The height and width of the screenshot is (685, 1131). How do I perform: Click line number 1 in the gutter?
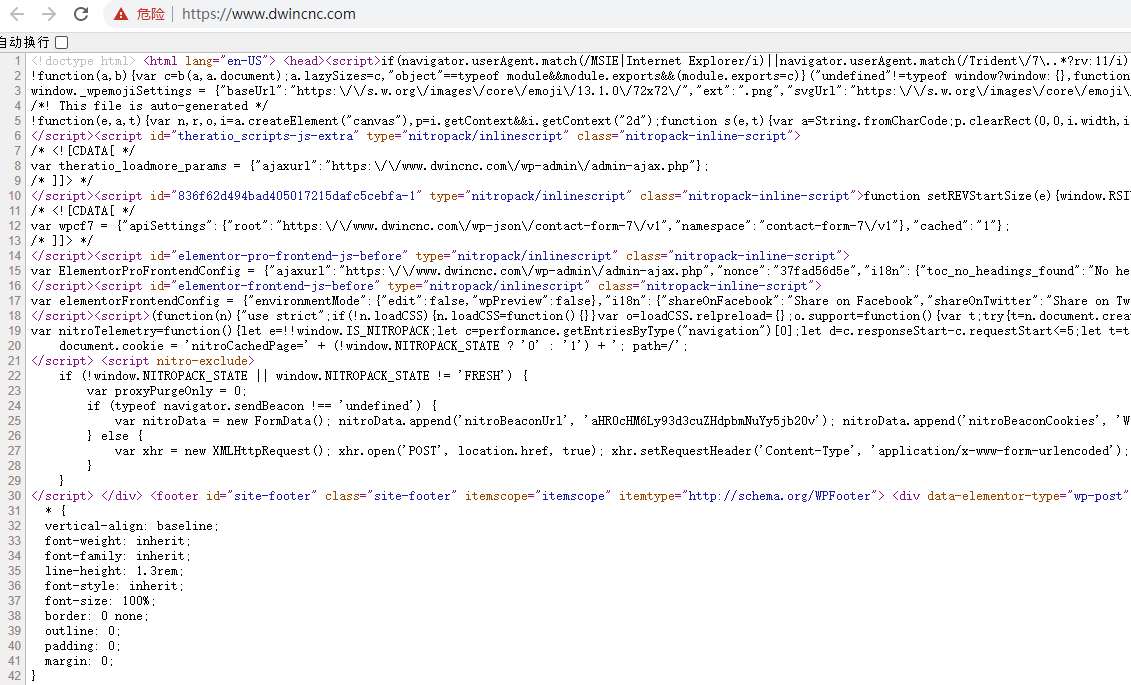coord(19,60)
